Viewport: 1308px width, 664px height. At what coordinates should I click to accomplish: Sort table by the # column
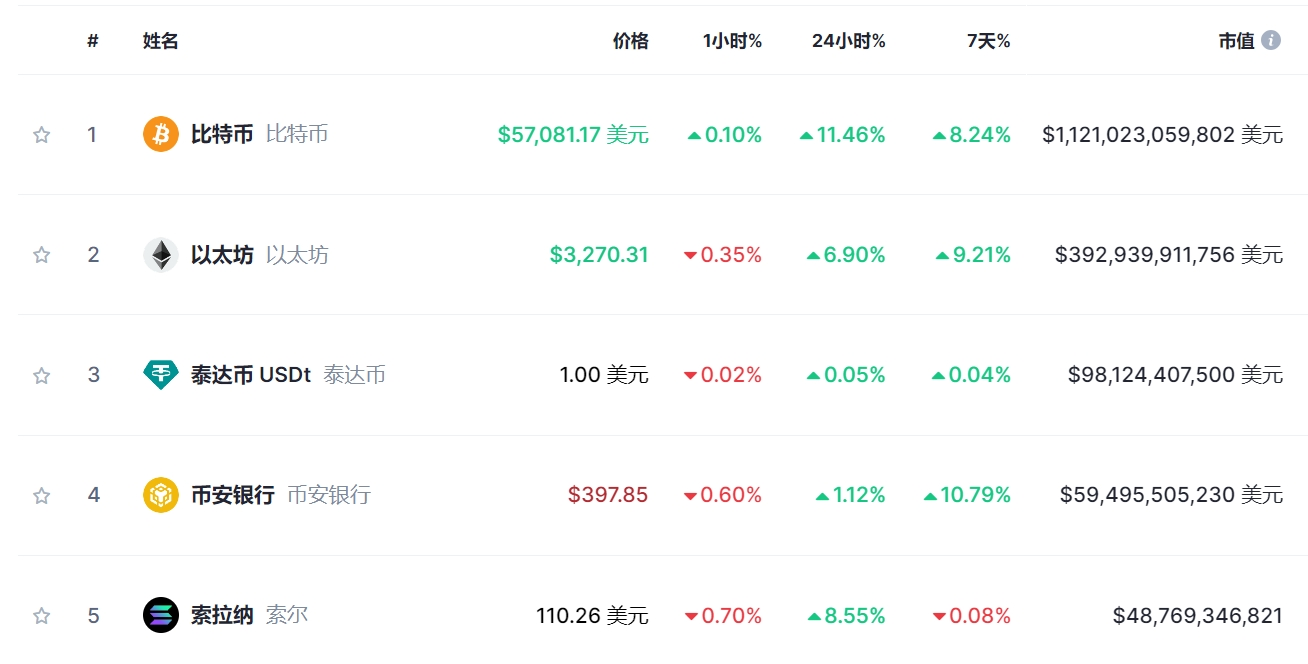[x=92, y=42]
